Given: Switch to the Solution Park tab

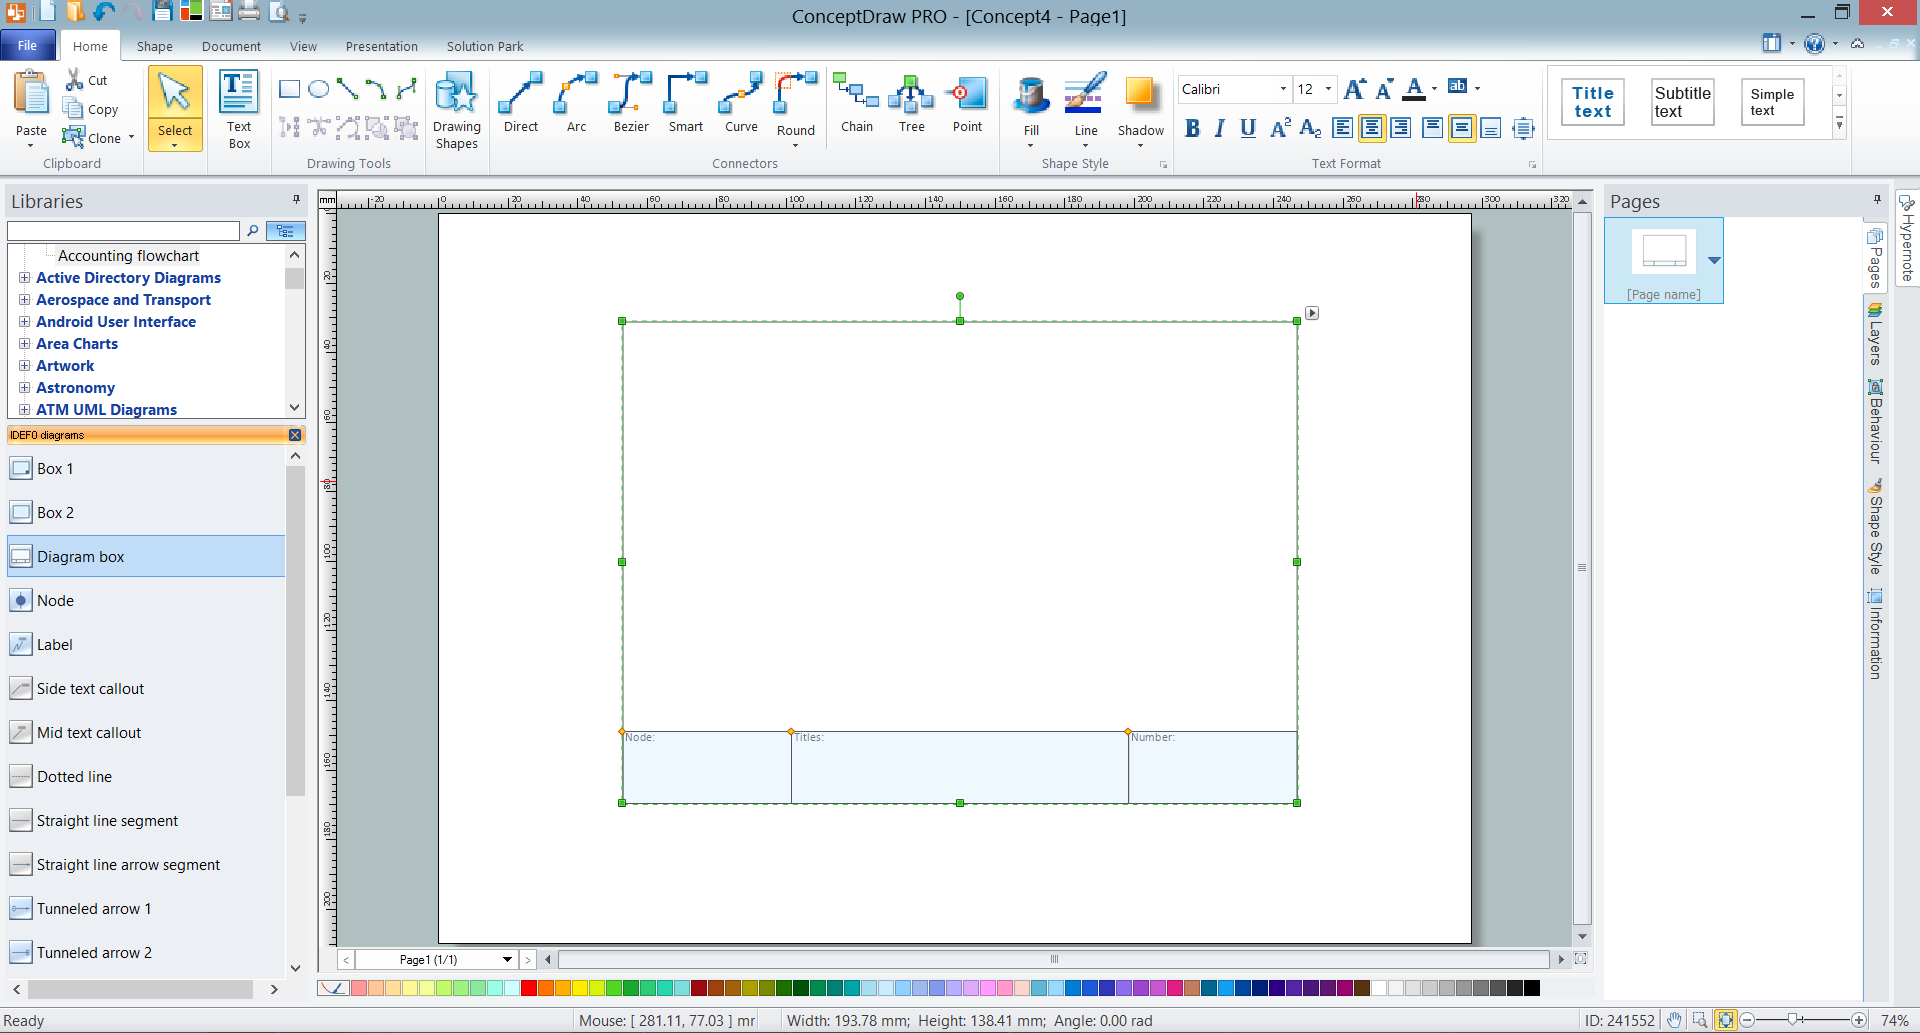Looking at the screenshot, I should [x=485, y=46].
